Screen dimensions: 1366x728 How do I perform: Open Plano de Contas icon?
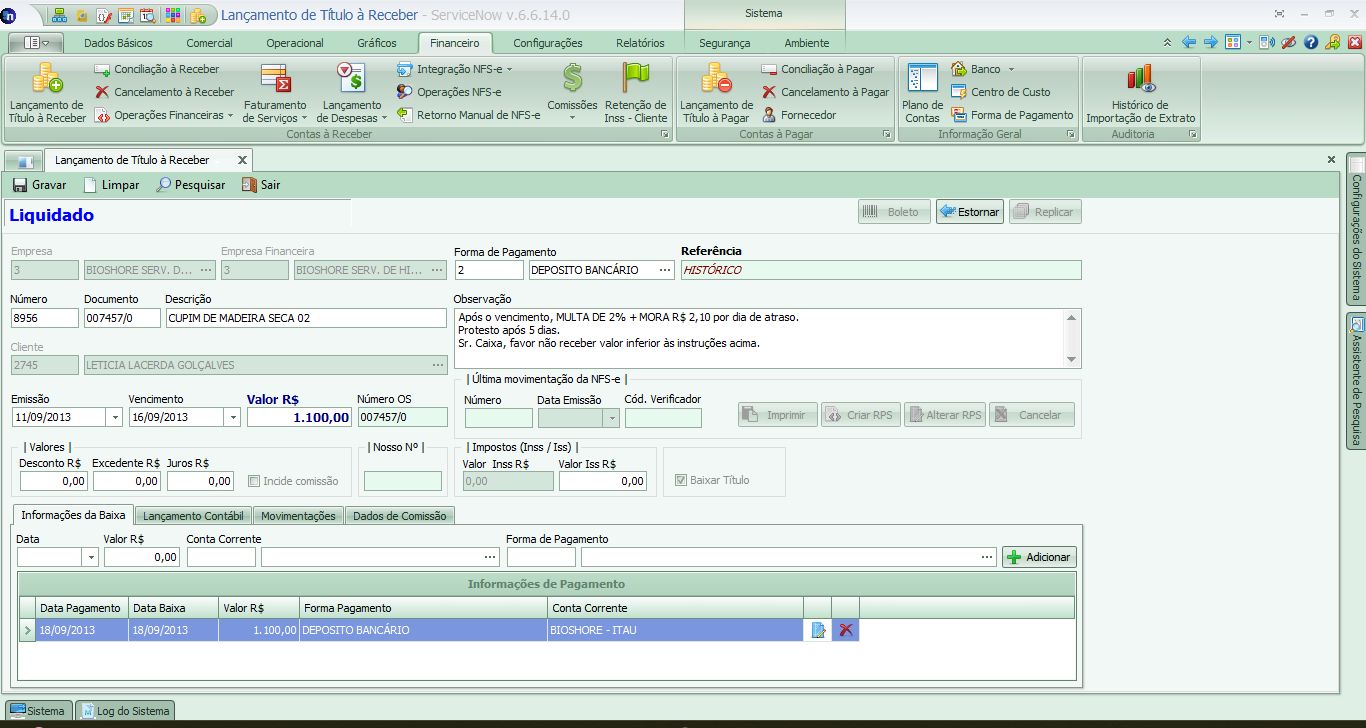tap(922, 79)
